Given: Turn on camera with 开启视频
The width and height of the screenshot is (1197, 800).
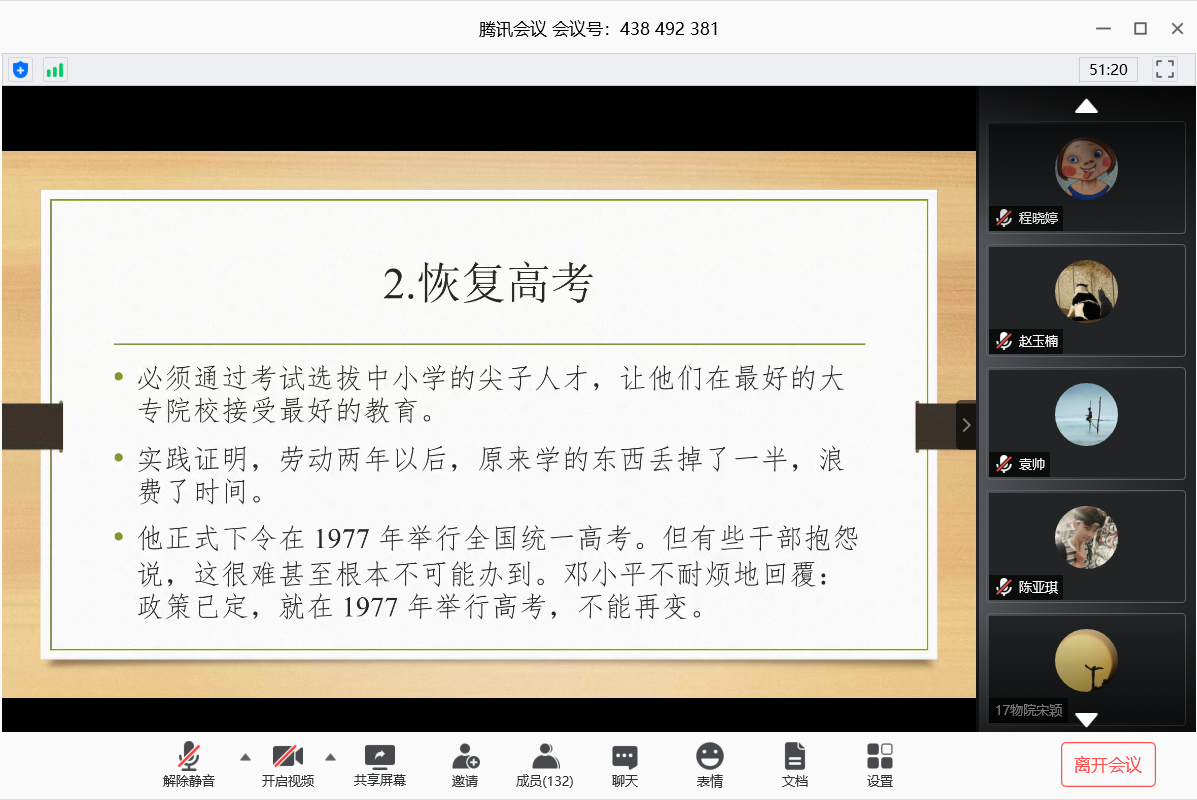Looking at the screenshot, I should coord(288,766).
